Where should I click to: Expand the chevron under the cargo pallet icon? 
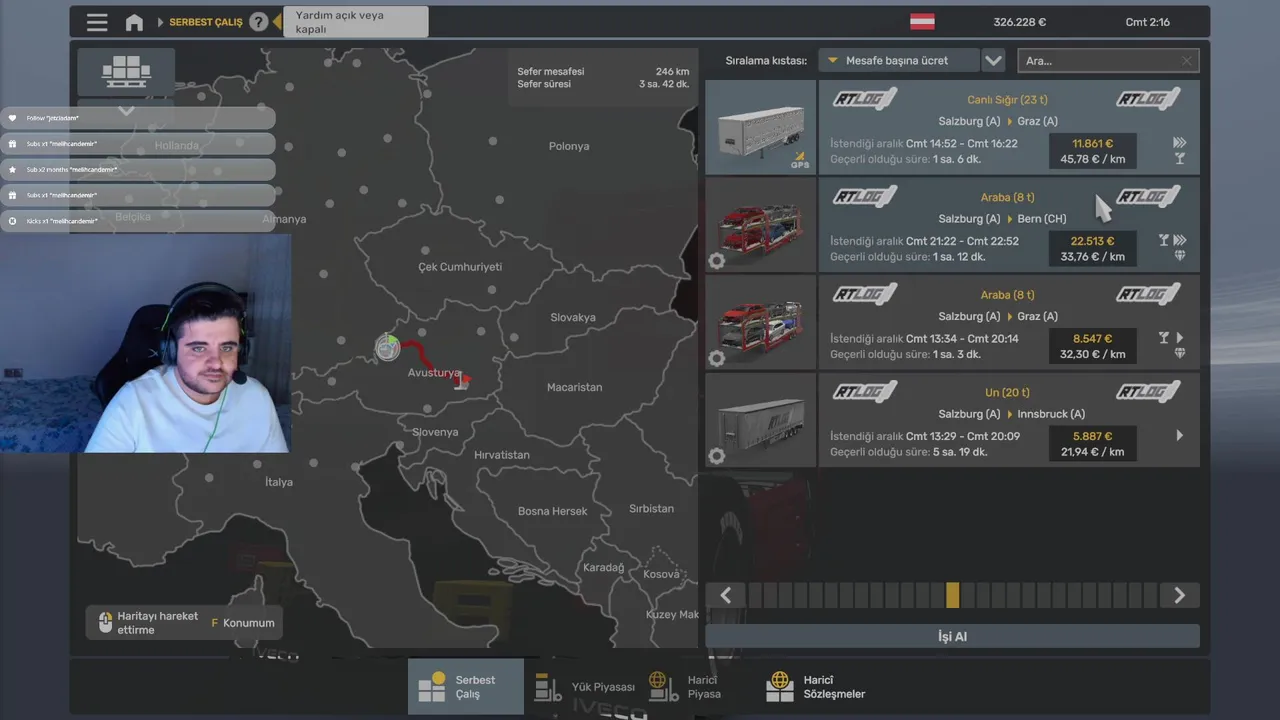[x=126, y=110]
